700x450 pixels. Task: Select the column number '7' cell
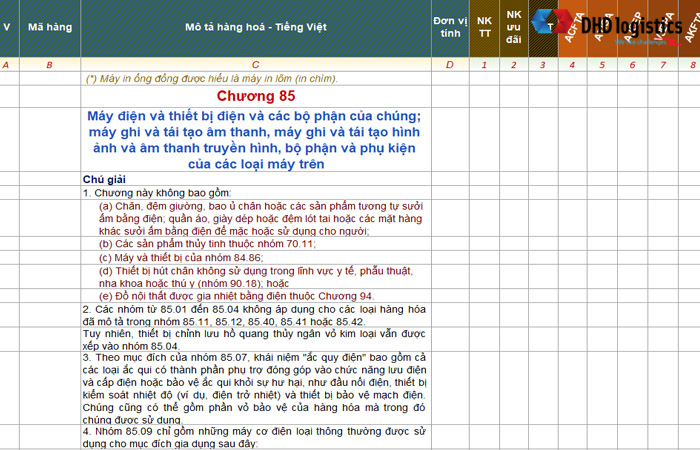(x=662, y=65)
